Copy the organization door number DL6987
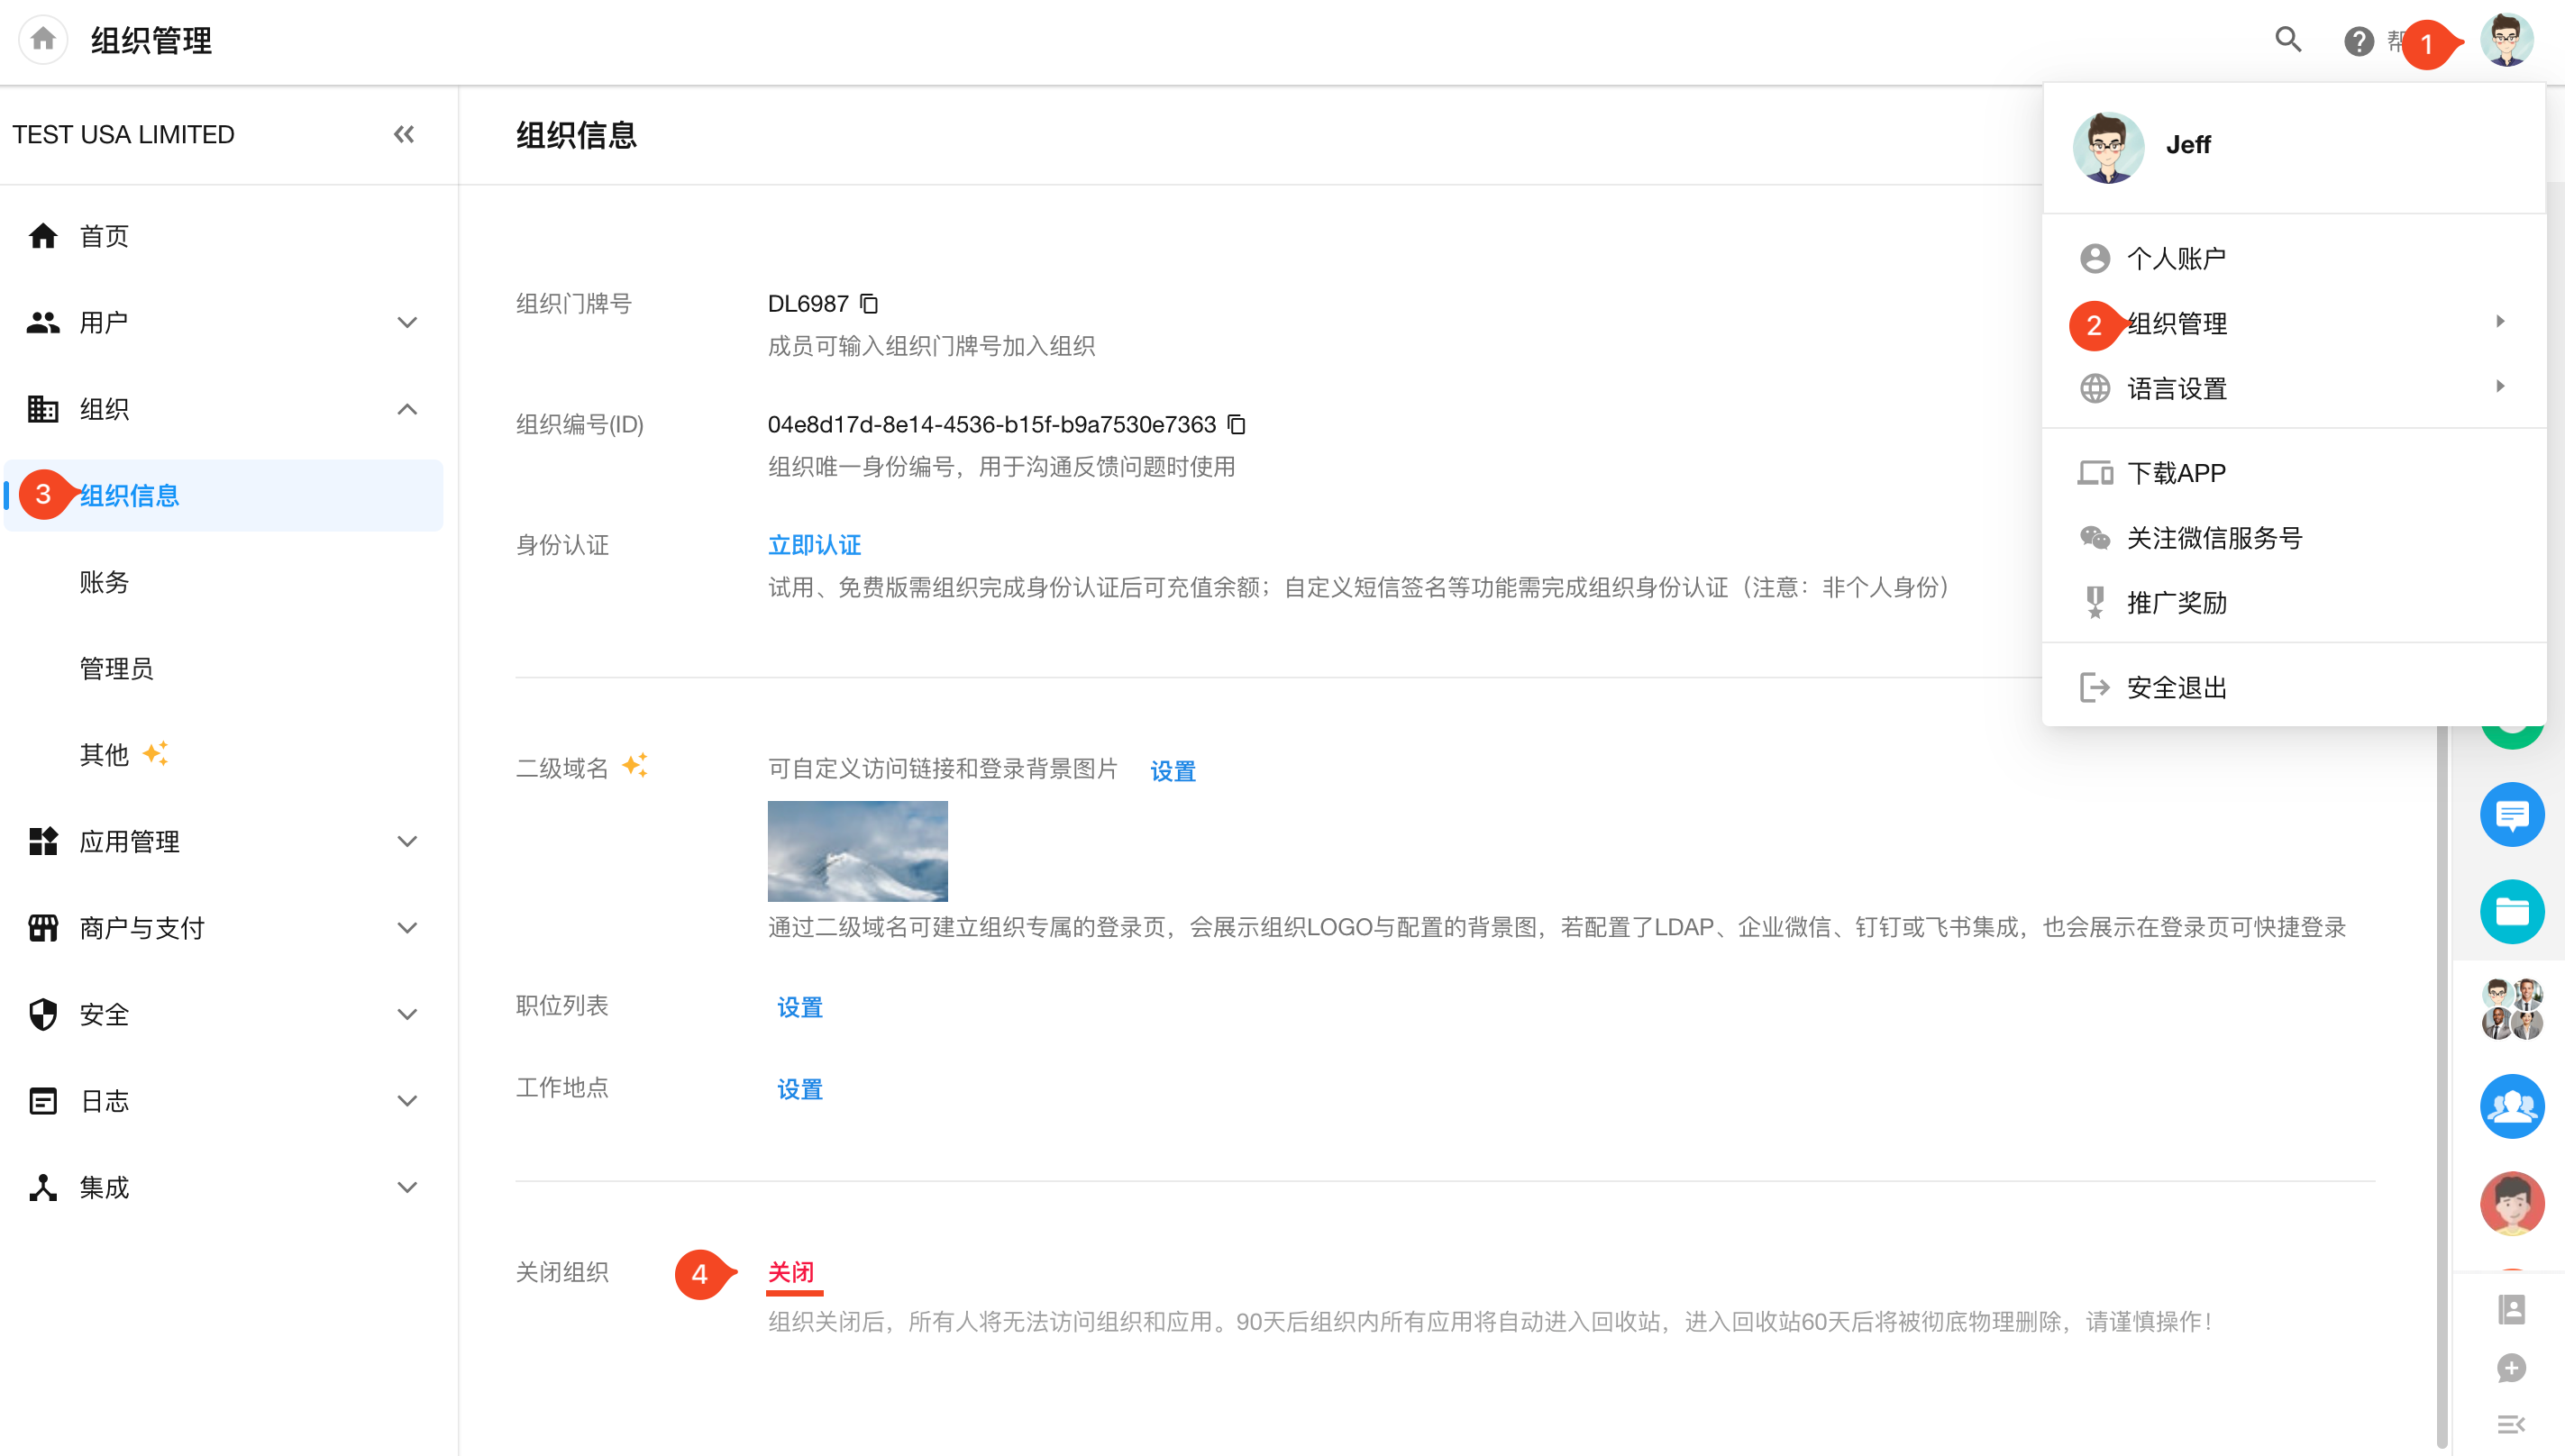 (869, 303)
